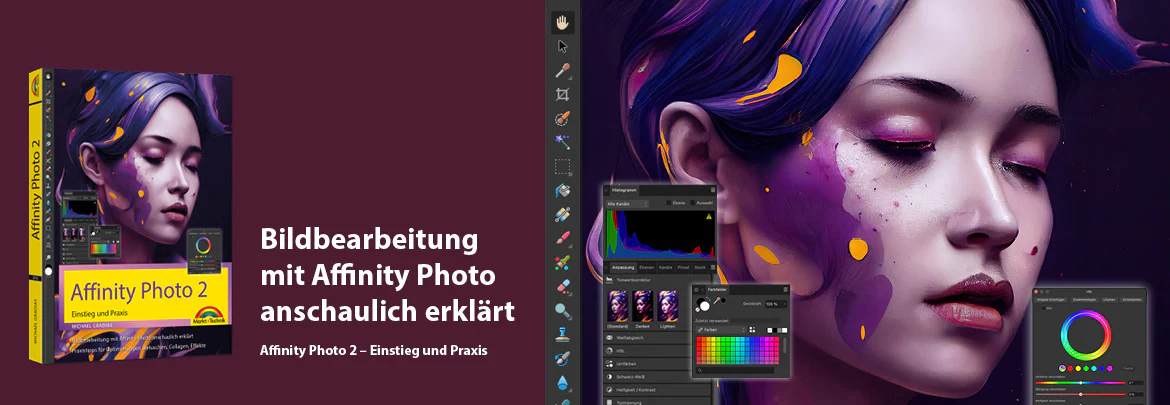Screen dimensions: 1170x405
Task: Select the Flood Select magic wand tool
Action: pyautogui.click(x=563, y=142)
